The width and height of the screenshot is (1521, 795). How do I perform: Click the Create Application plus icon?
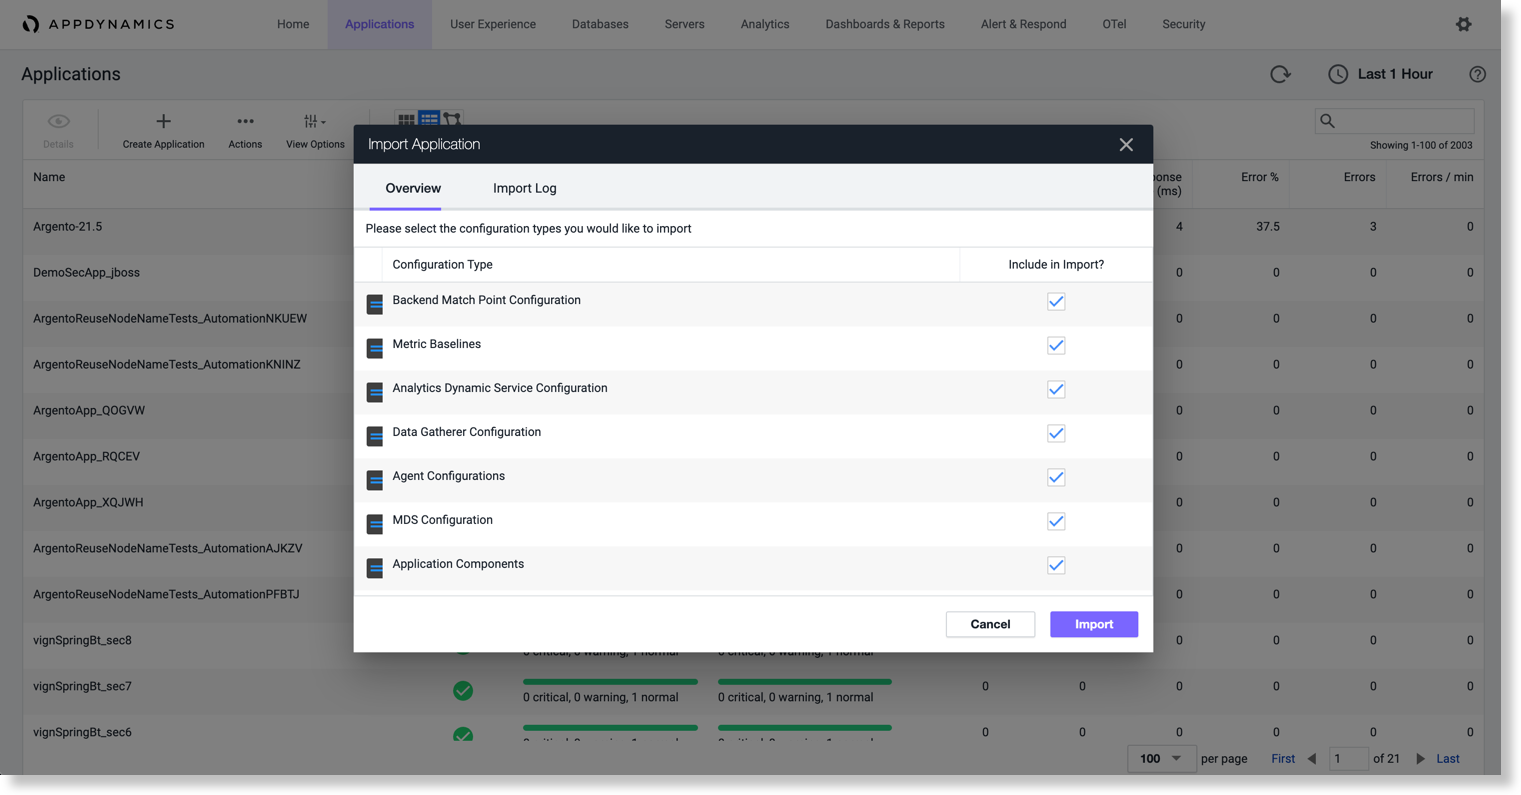coord(163,121)
